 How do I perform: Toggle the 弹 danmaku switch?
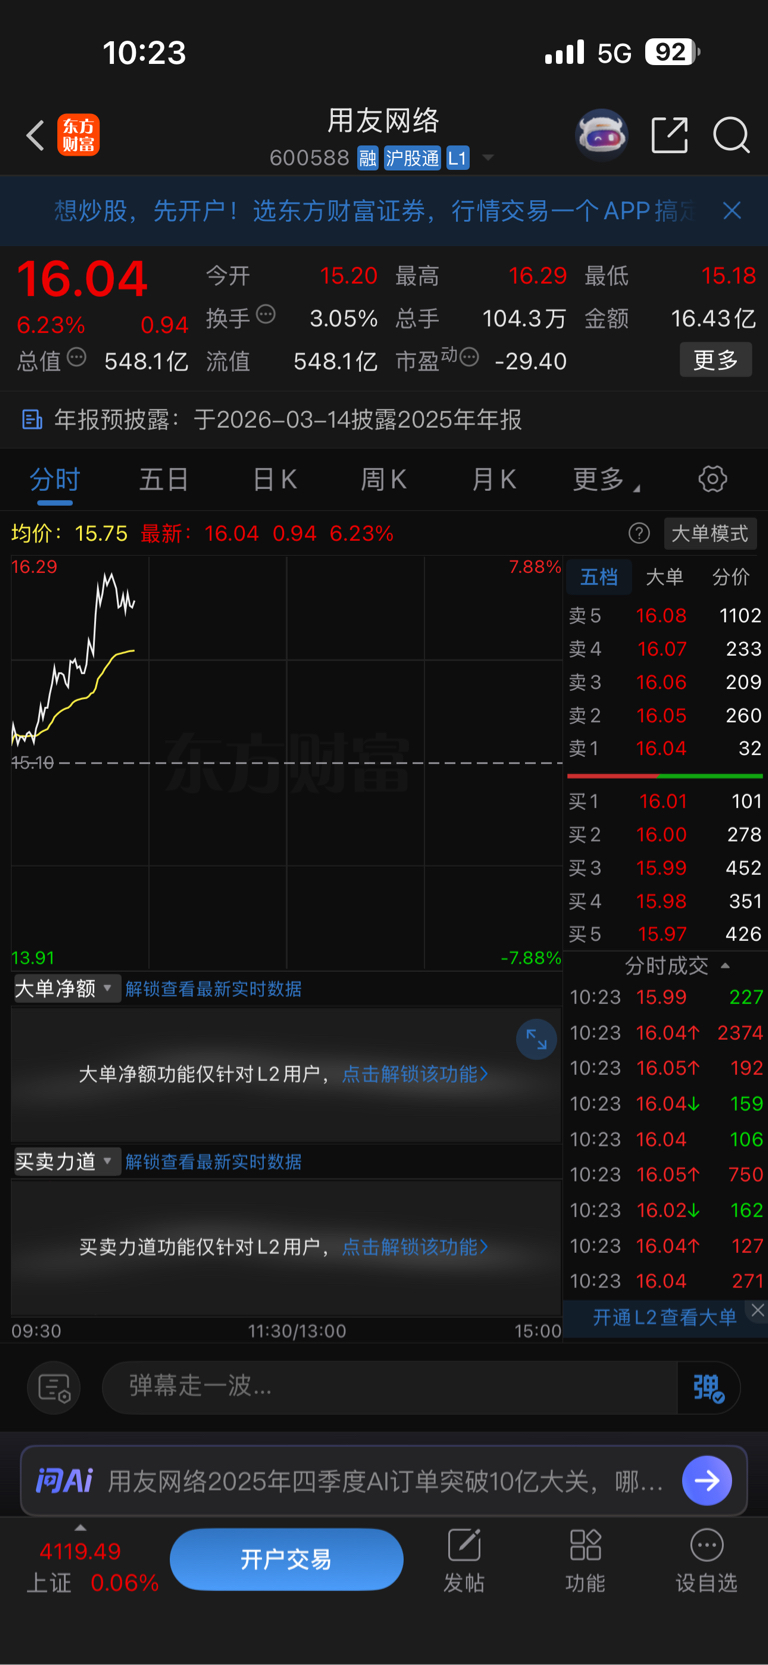click(709, 1387)
